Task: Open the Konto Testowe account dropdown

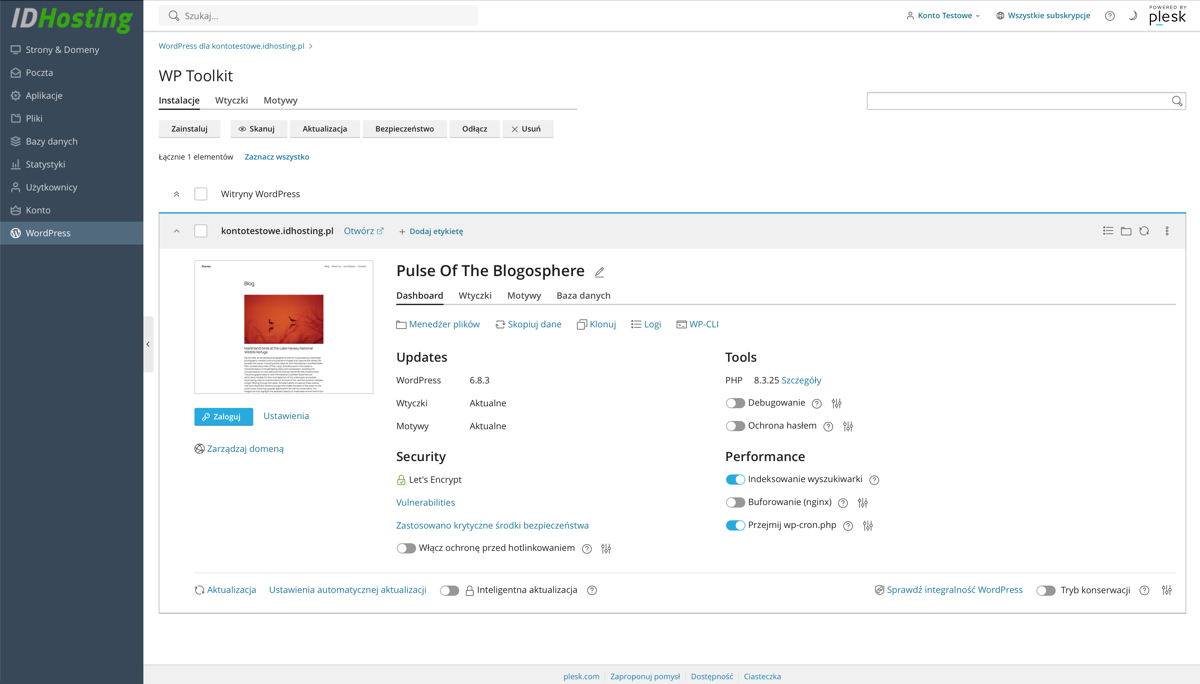Action: click(x=943, y=16)
